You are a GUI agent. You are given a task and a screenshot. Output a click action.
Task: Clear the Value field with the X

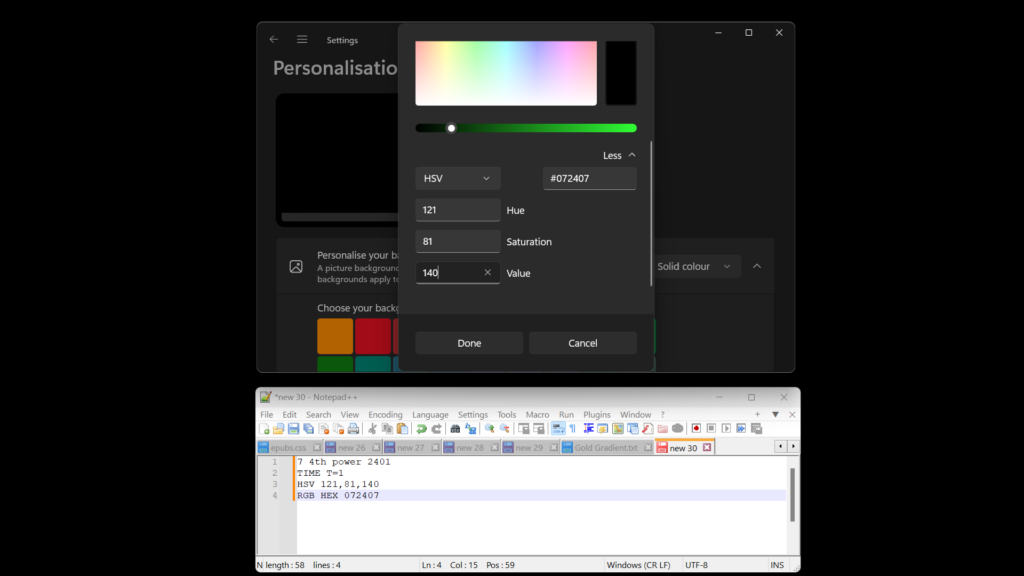tap(488, 273)
